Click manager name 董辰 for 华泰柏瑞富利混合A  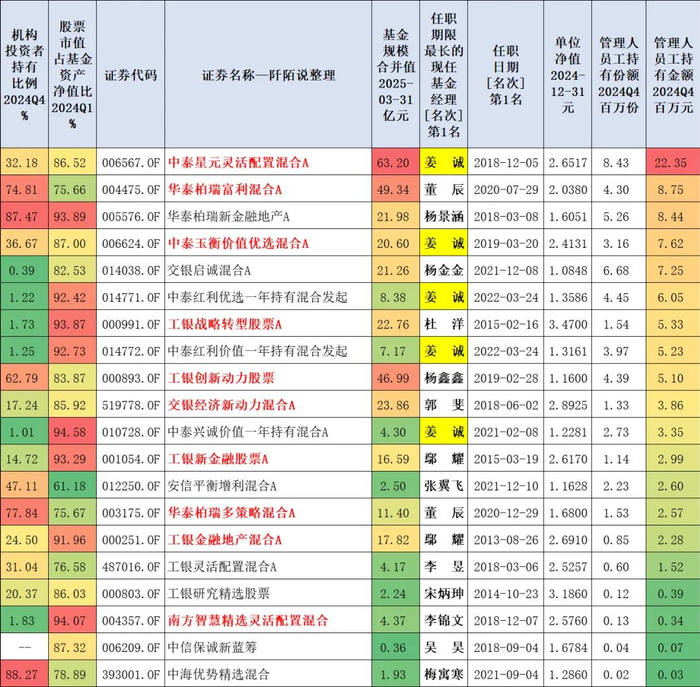click(x=444, y=190)
